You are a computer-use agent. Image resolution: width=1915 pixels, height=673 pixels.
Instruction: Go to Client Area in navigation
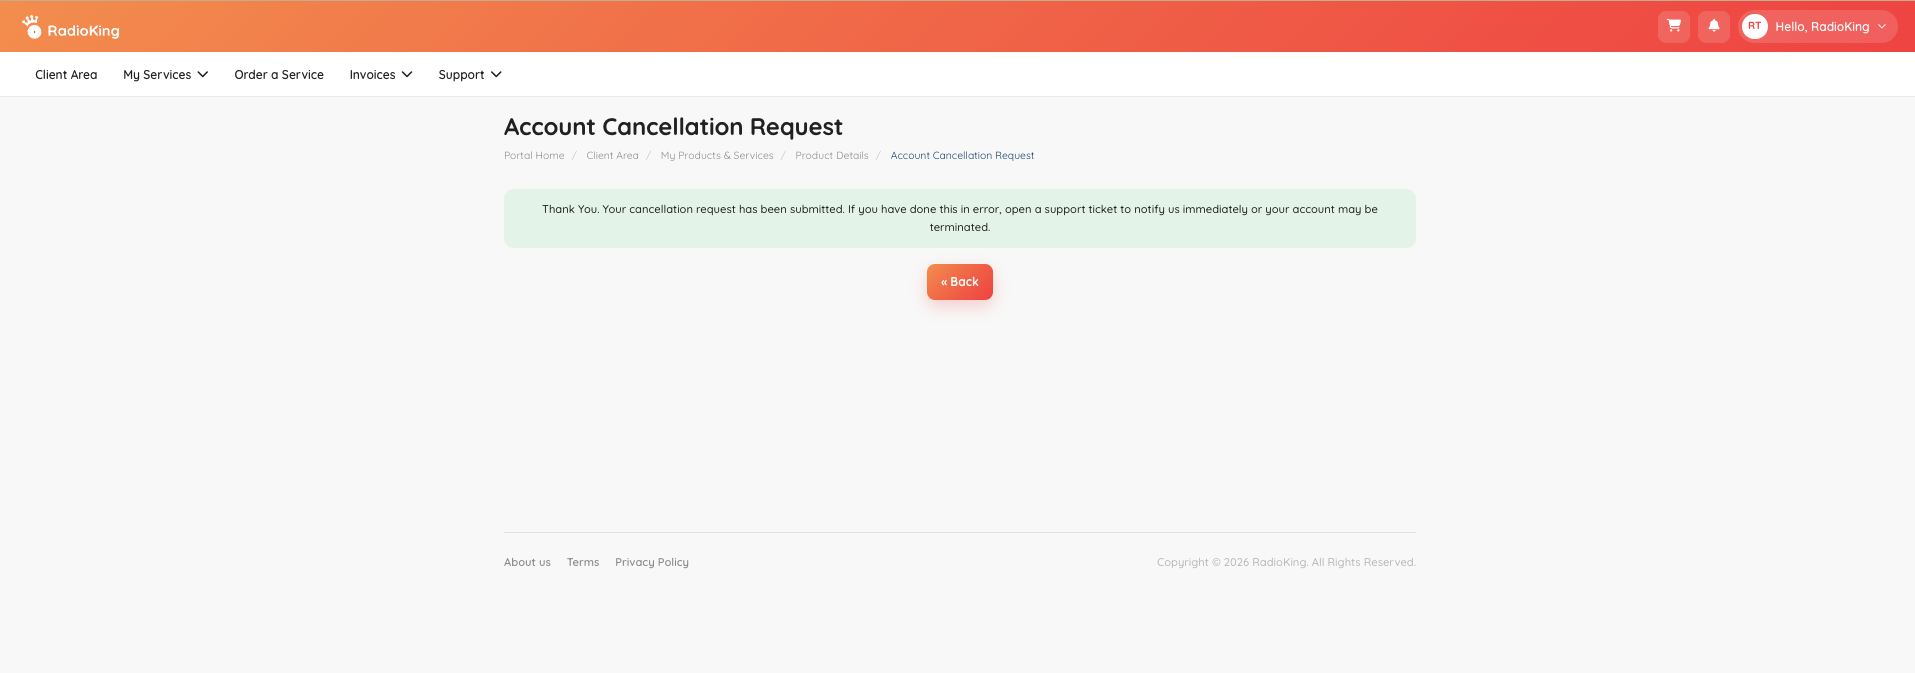click(x=66, y=75)
